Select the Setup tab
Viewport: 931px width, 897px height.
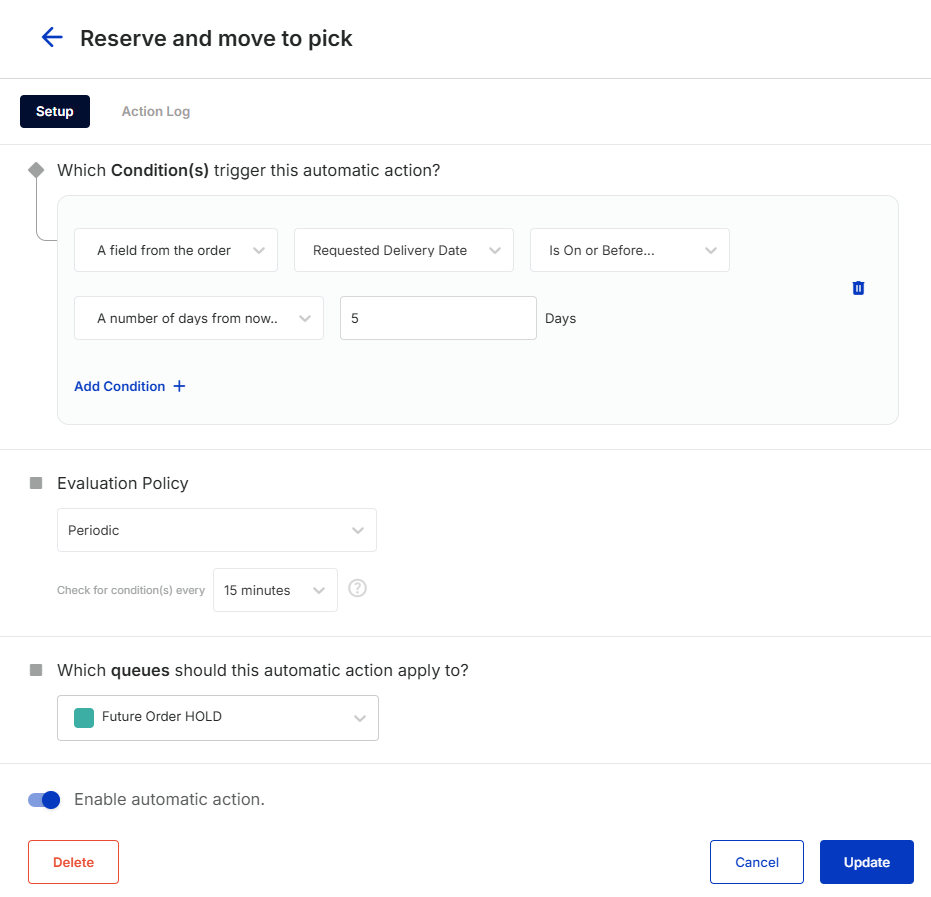coord(55,112)
